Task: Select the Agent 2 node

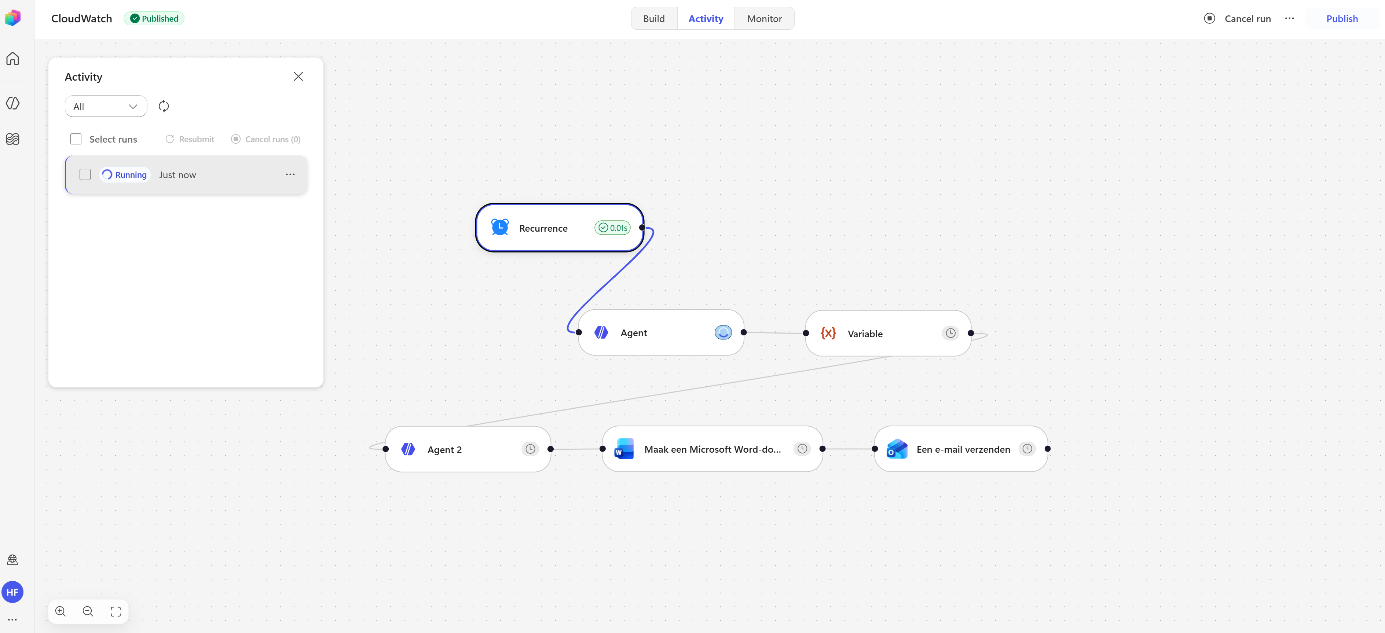Action: [468, 449]
